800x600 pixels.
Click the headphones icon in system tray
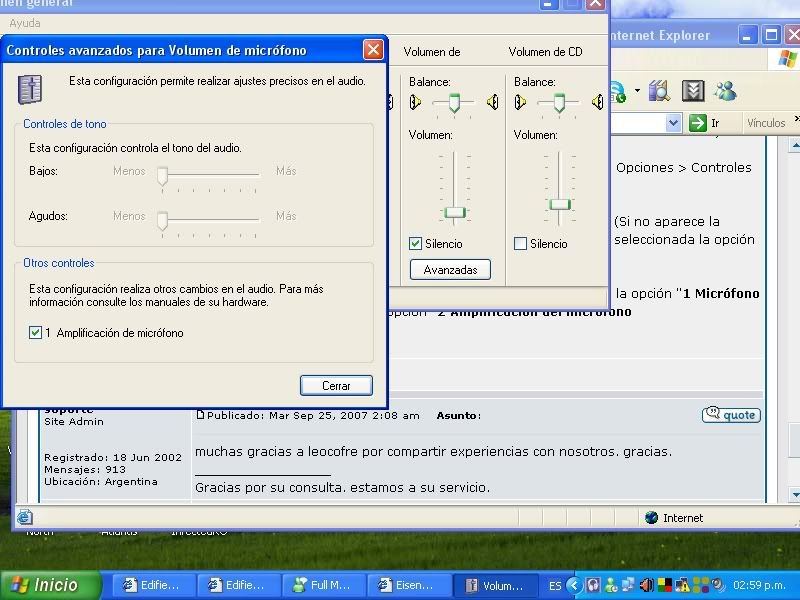(x=593, y=585)
